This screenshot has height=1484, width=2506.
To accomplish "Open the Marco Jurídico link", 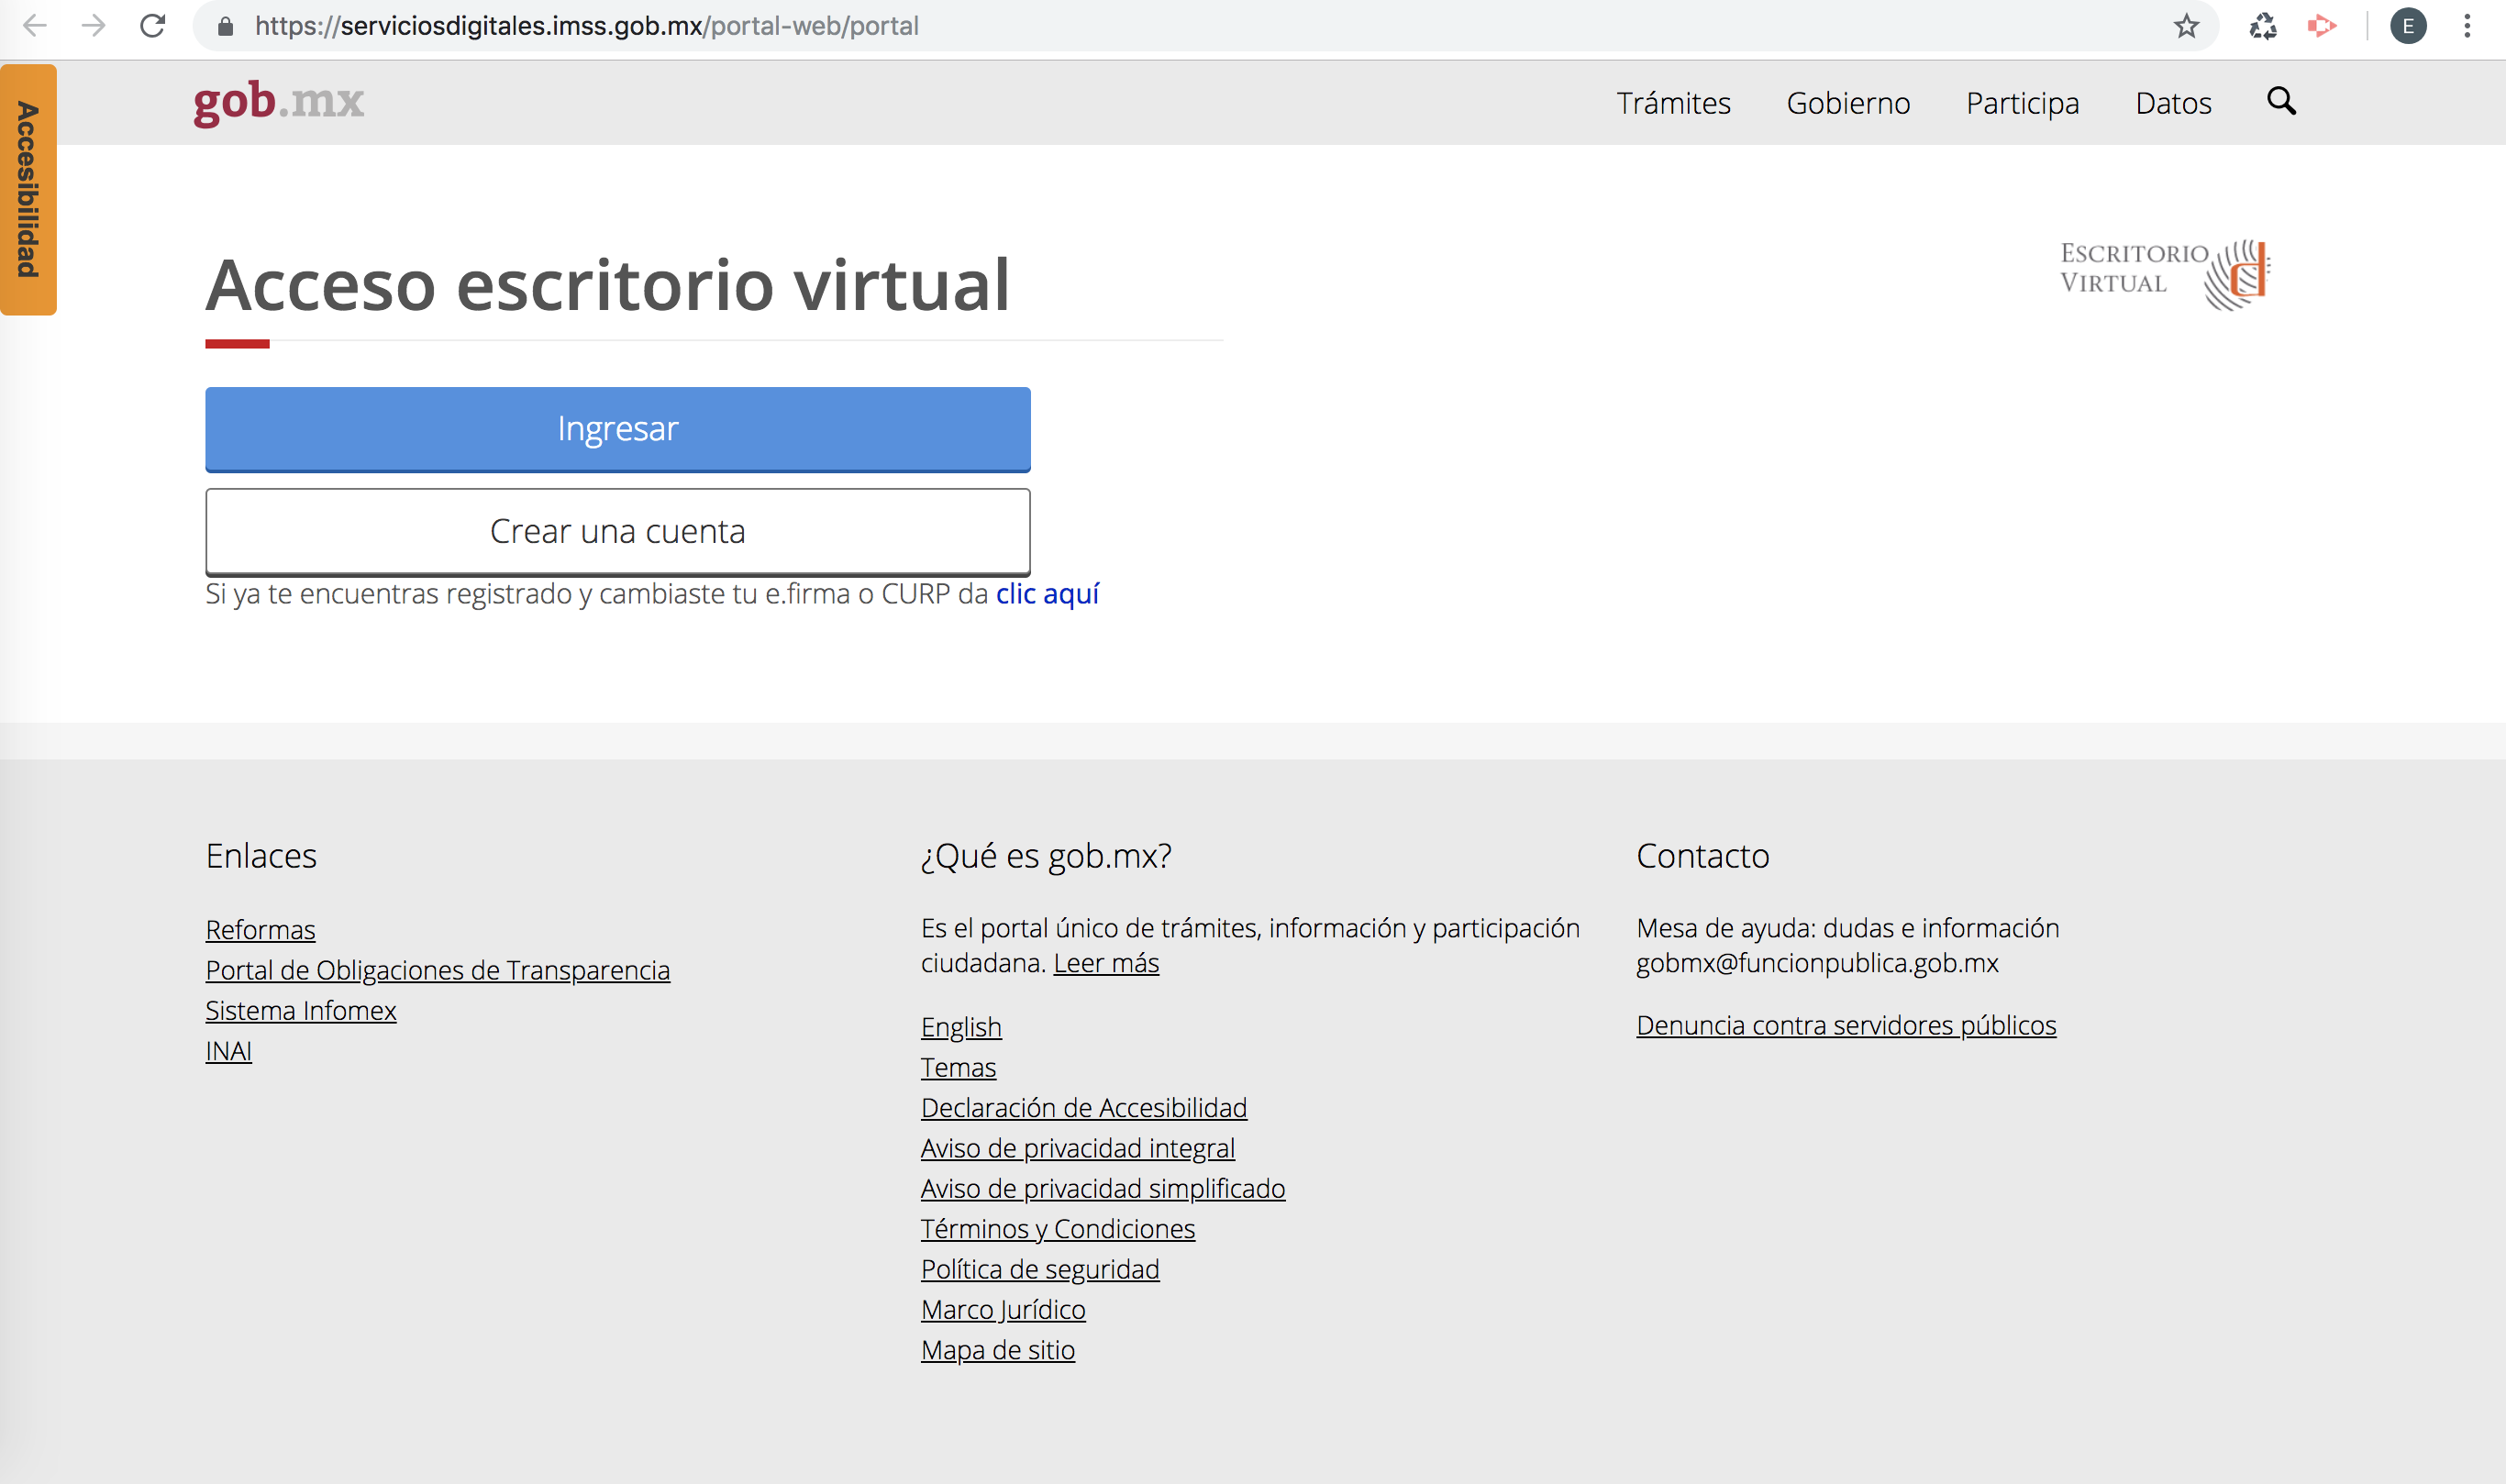I will tap(1003, 1309).
